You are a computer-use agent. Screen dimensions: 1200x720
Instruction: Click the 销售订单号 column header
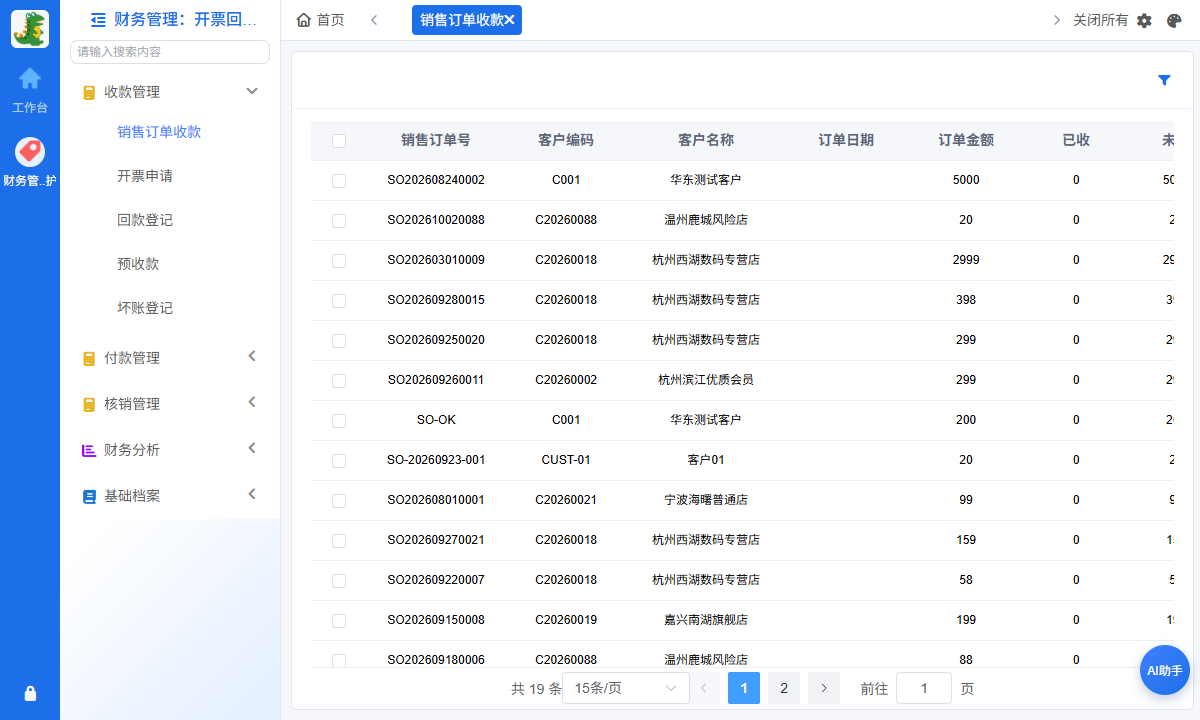pos(436,140)
